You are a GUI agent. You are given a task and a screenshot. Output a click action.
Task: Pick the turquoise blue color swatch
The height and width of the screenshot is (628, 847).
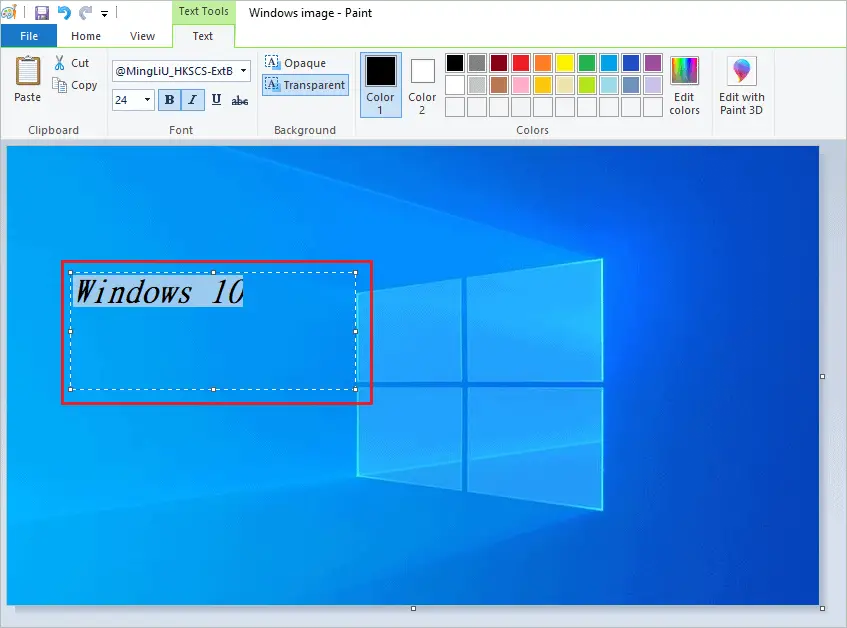609,63
